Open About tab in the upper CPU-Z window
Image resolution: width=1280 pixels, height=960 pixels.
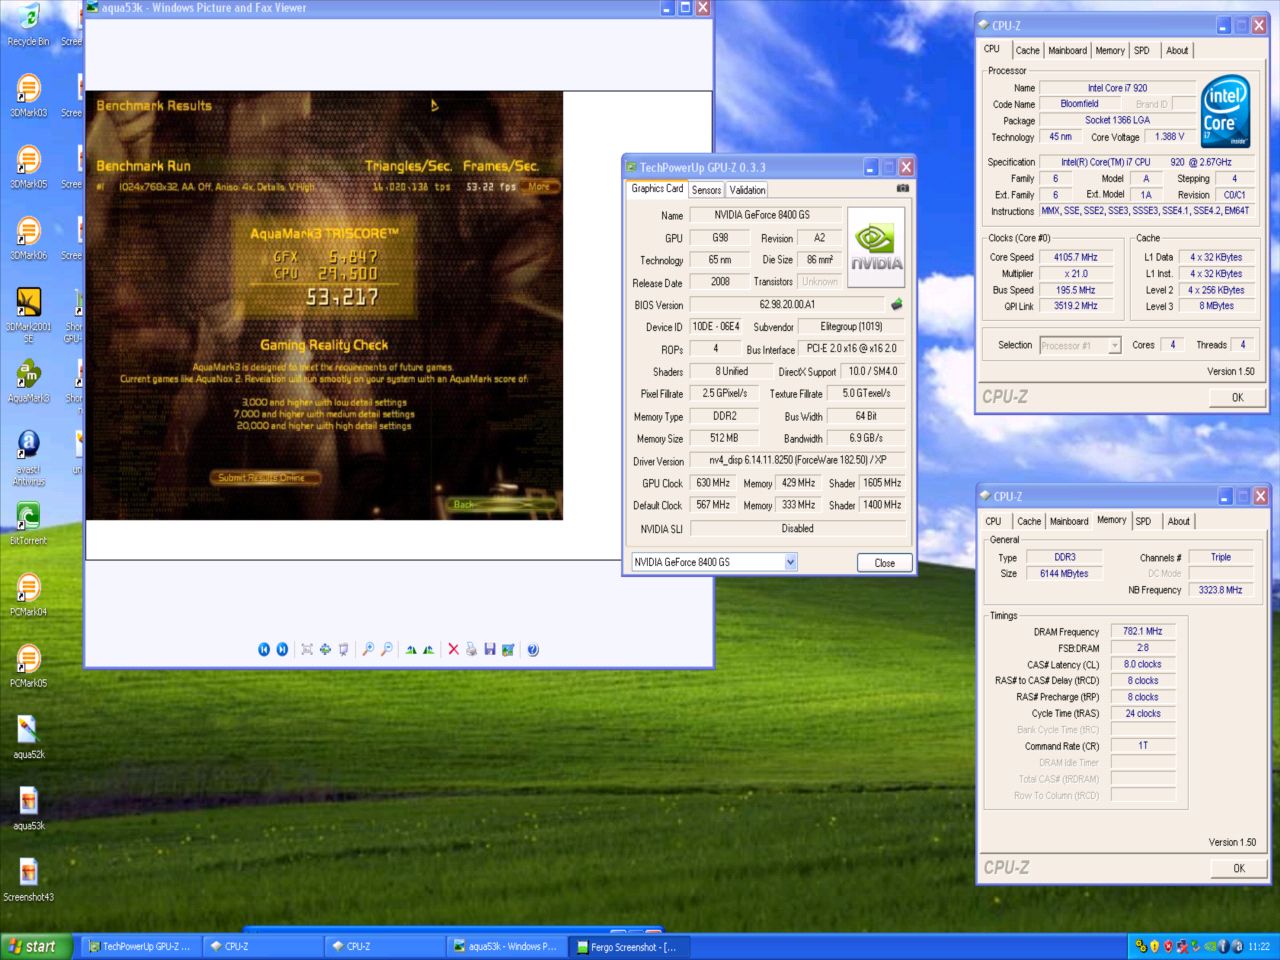[1177, 50]
